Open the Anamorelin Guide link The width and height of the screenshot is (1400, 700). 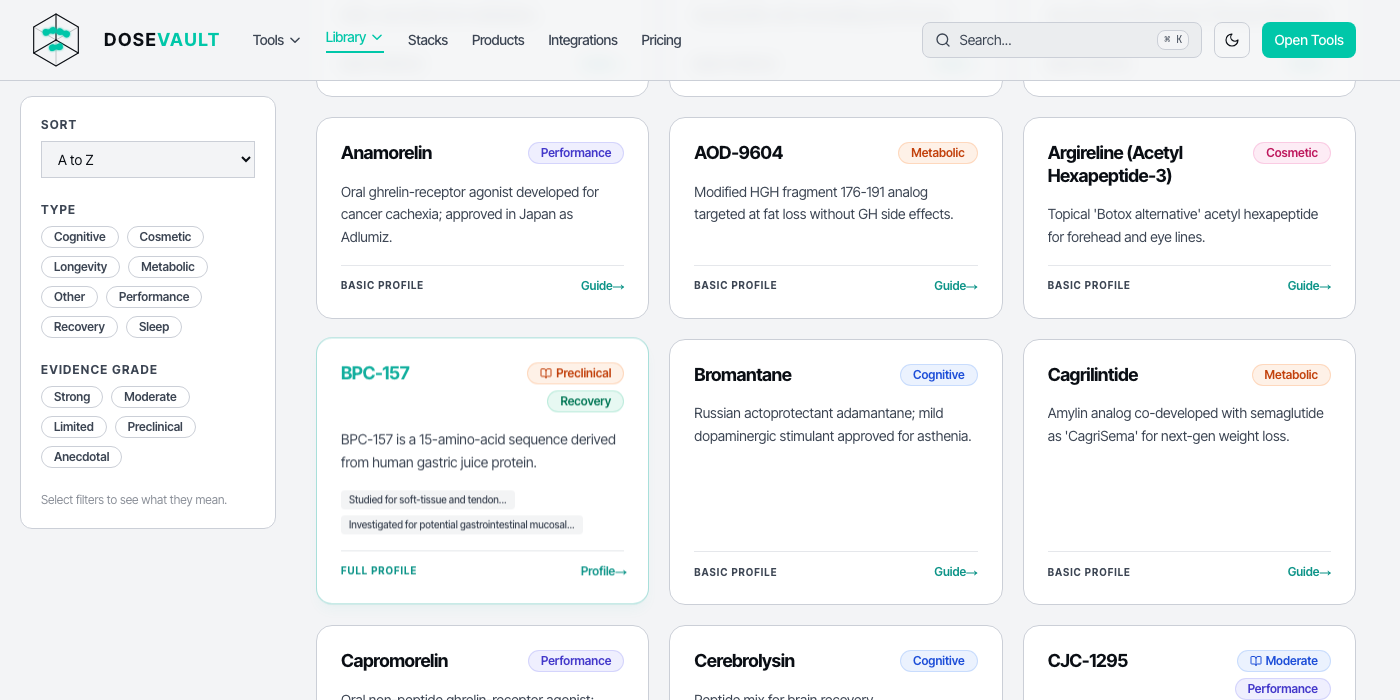602,286
